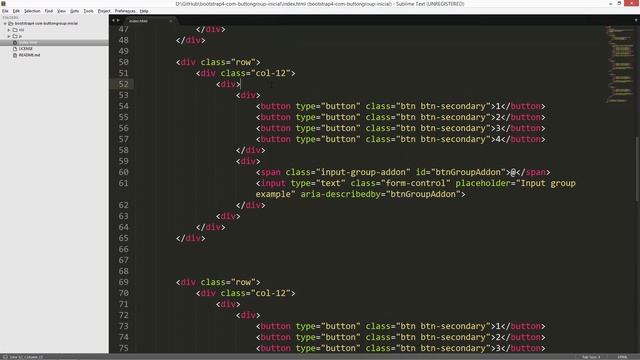Screen dimensions: 640x360
Task: Open README.md in the sidebar
Action: [29, 55]
